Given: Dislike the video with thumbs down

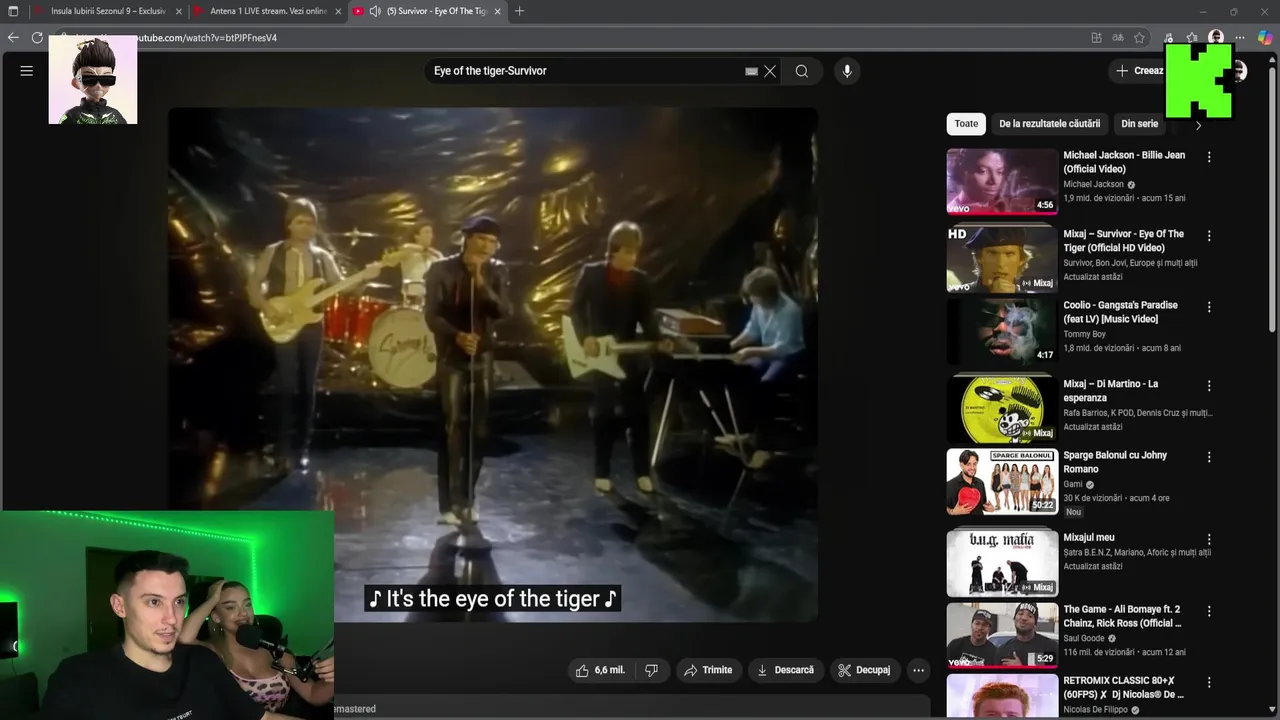Looking at the screenshot, I should pyautogui.click(x=651, y=670).
